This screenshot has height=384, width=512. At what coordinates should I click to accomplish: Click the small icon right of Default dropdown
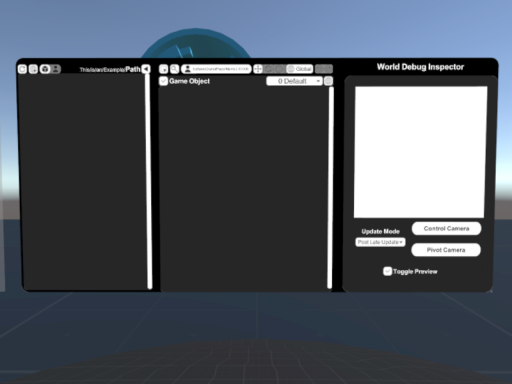[x=328, y=81]
